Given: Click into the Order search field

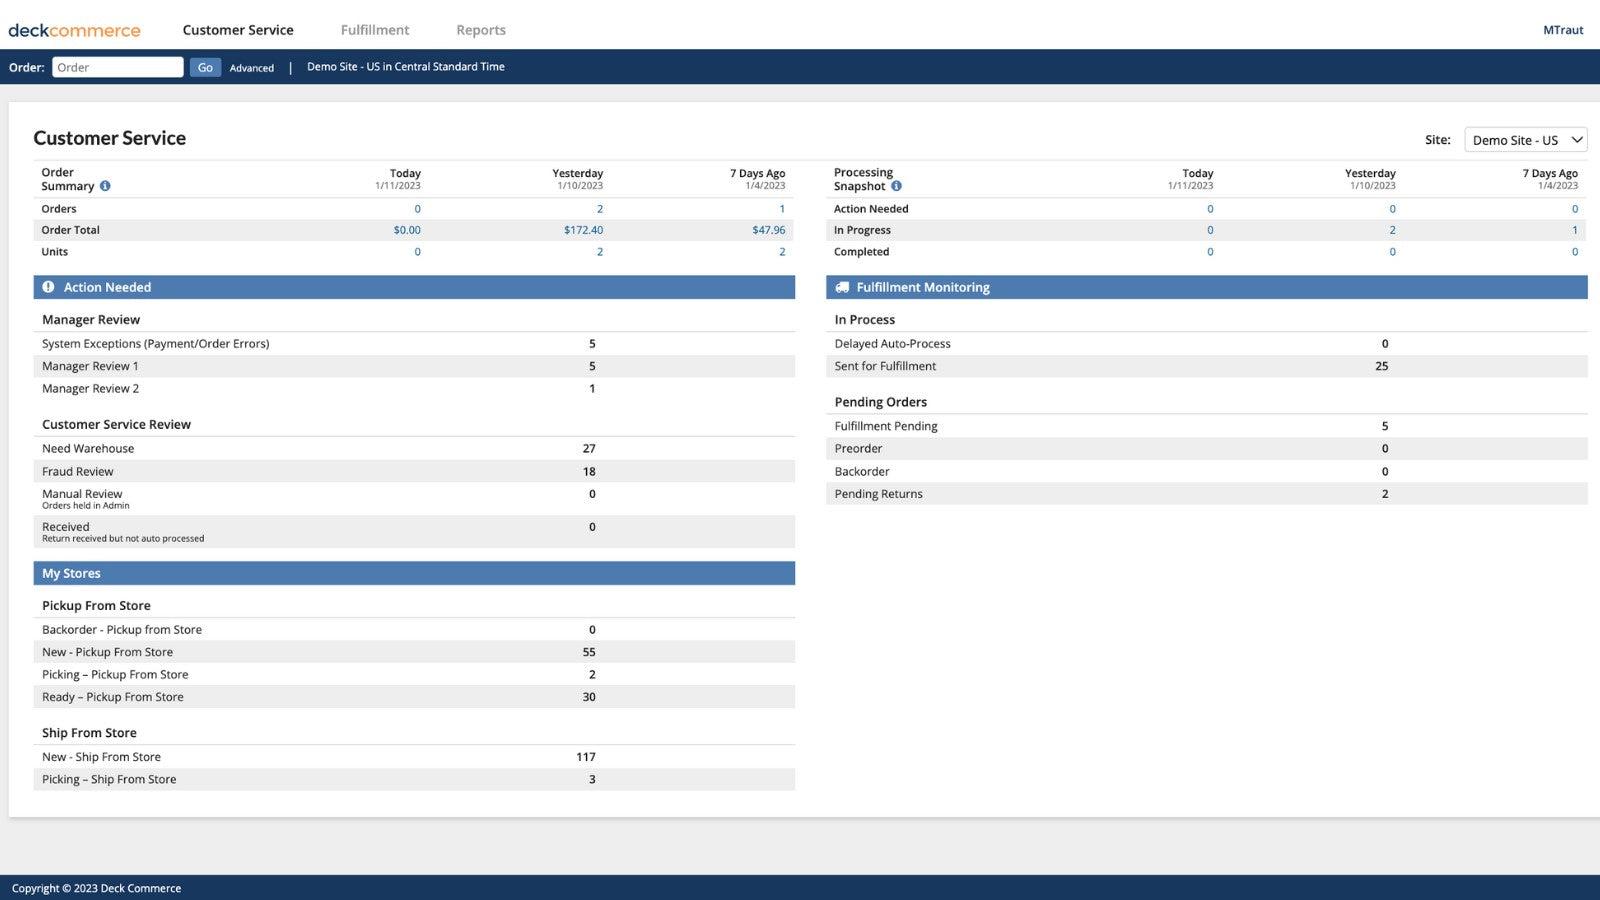Looking at the screenshot, I should click(x=117, y=67).
